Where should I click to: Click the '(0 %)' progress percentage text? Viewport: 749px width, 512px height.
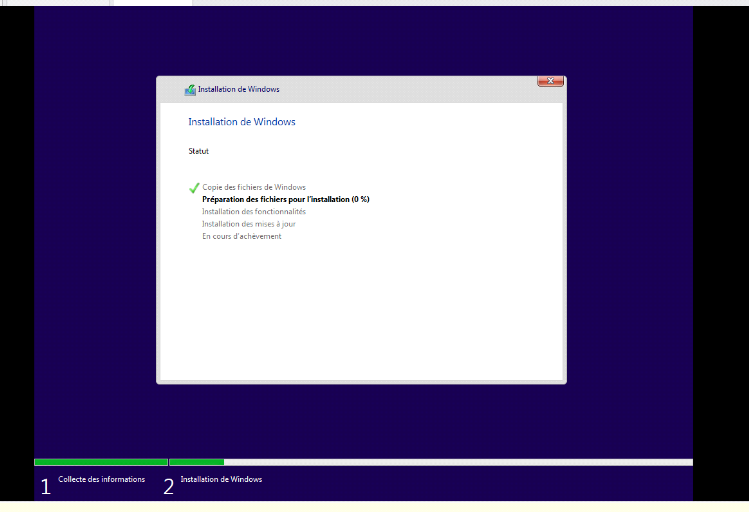[x=361, y=199]
